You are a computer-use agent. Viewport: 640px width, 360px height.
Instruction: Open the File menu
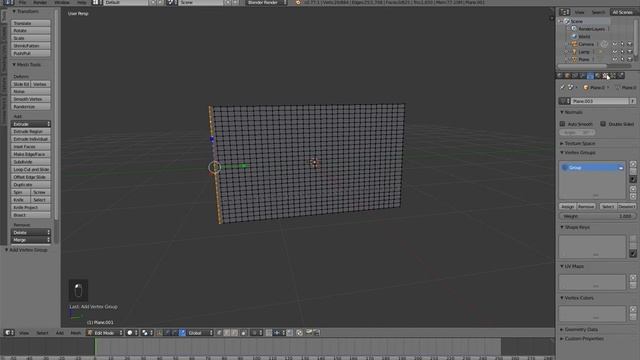pos(22,2)
